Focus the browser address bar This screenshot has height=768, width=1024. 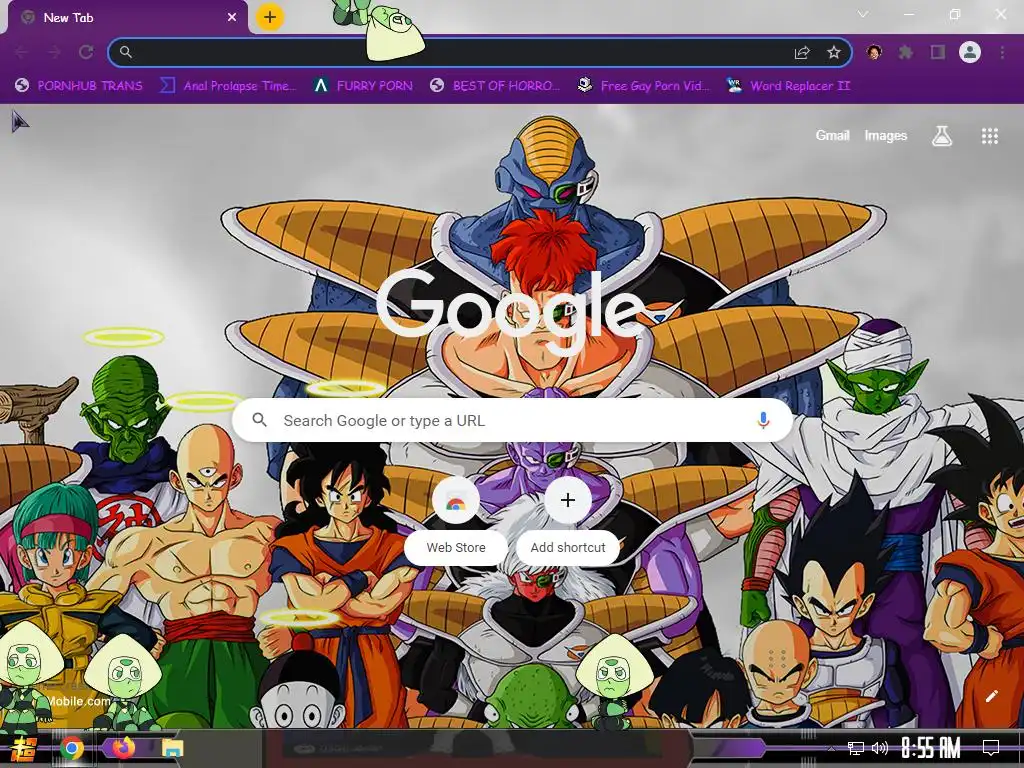pos(480,52)
